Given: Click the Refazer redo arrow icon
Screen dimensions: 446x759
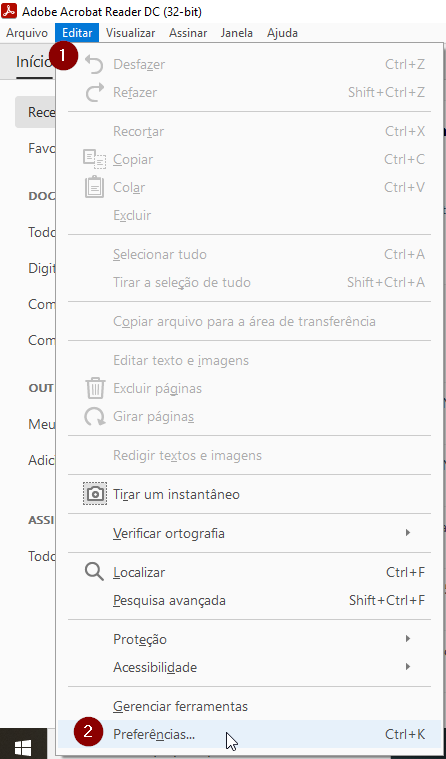Looking at the screenshot, I should click(x=95, y=92).
